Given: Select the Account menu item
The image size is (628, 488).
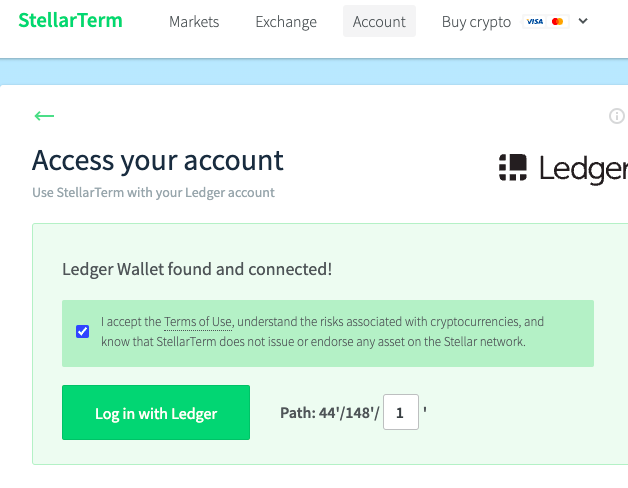Looking at the screenshot, I should point(379,21).
